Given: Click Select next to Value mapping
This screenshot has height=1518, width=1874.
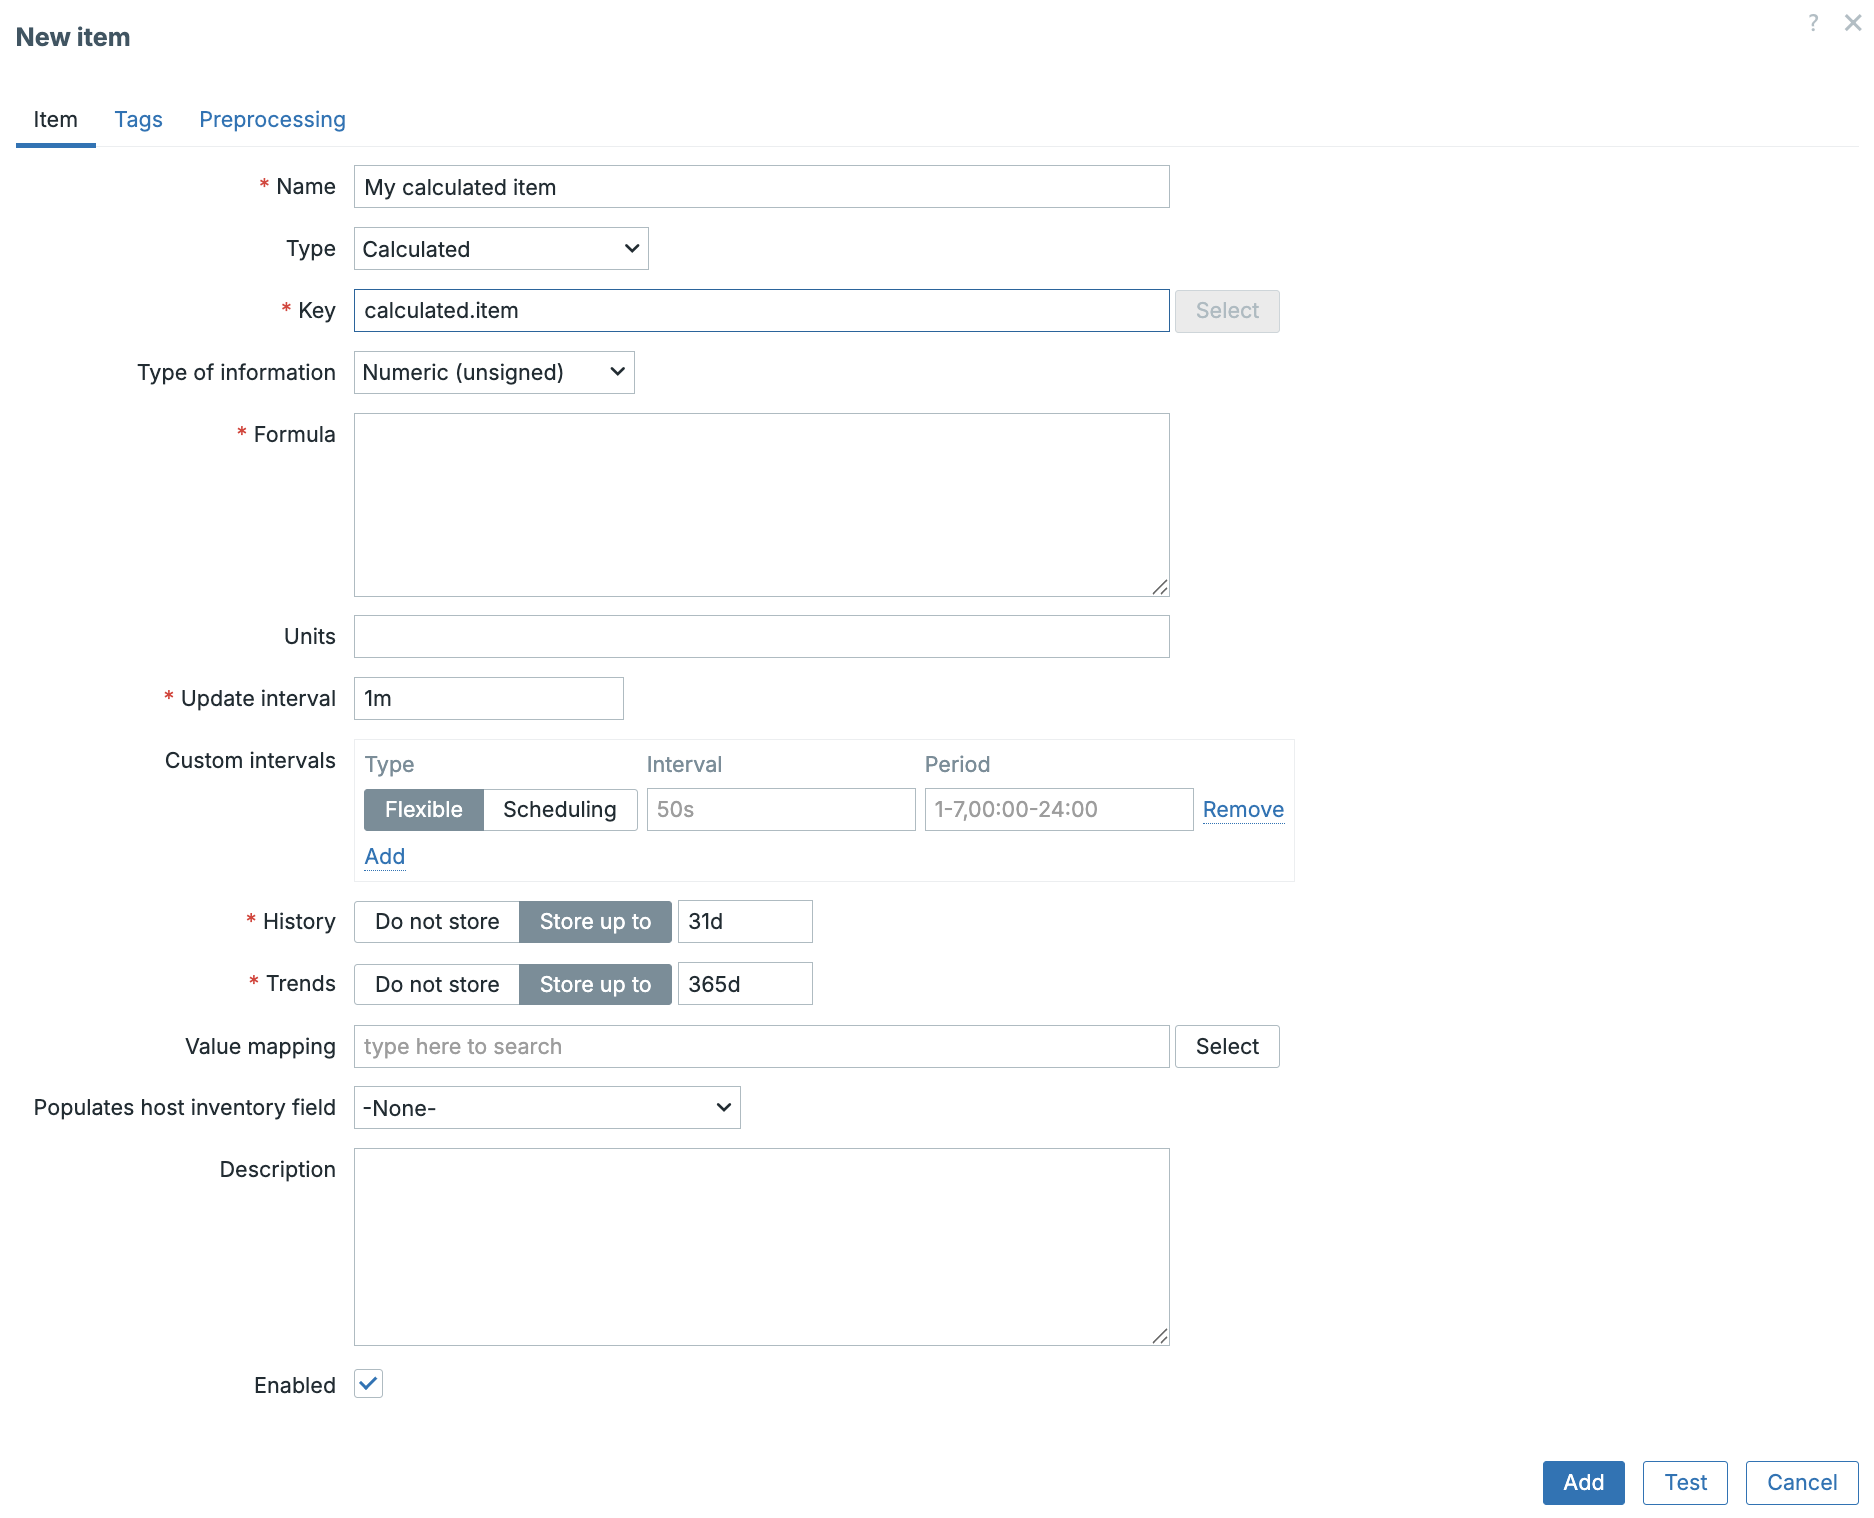Looking at the screenshot, I should coord(1227,1047).
